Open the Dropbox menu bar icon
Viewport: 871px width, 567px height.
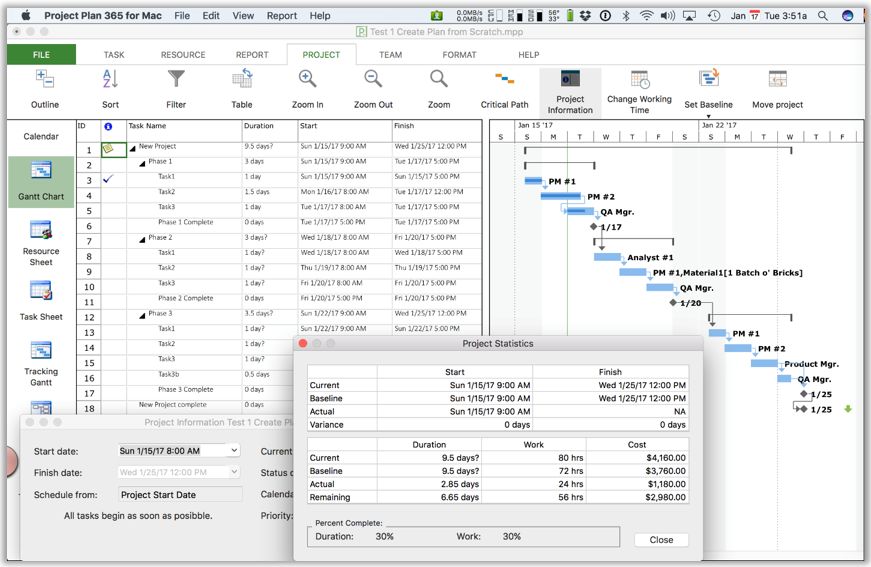(x=585, y=16)
